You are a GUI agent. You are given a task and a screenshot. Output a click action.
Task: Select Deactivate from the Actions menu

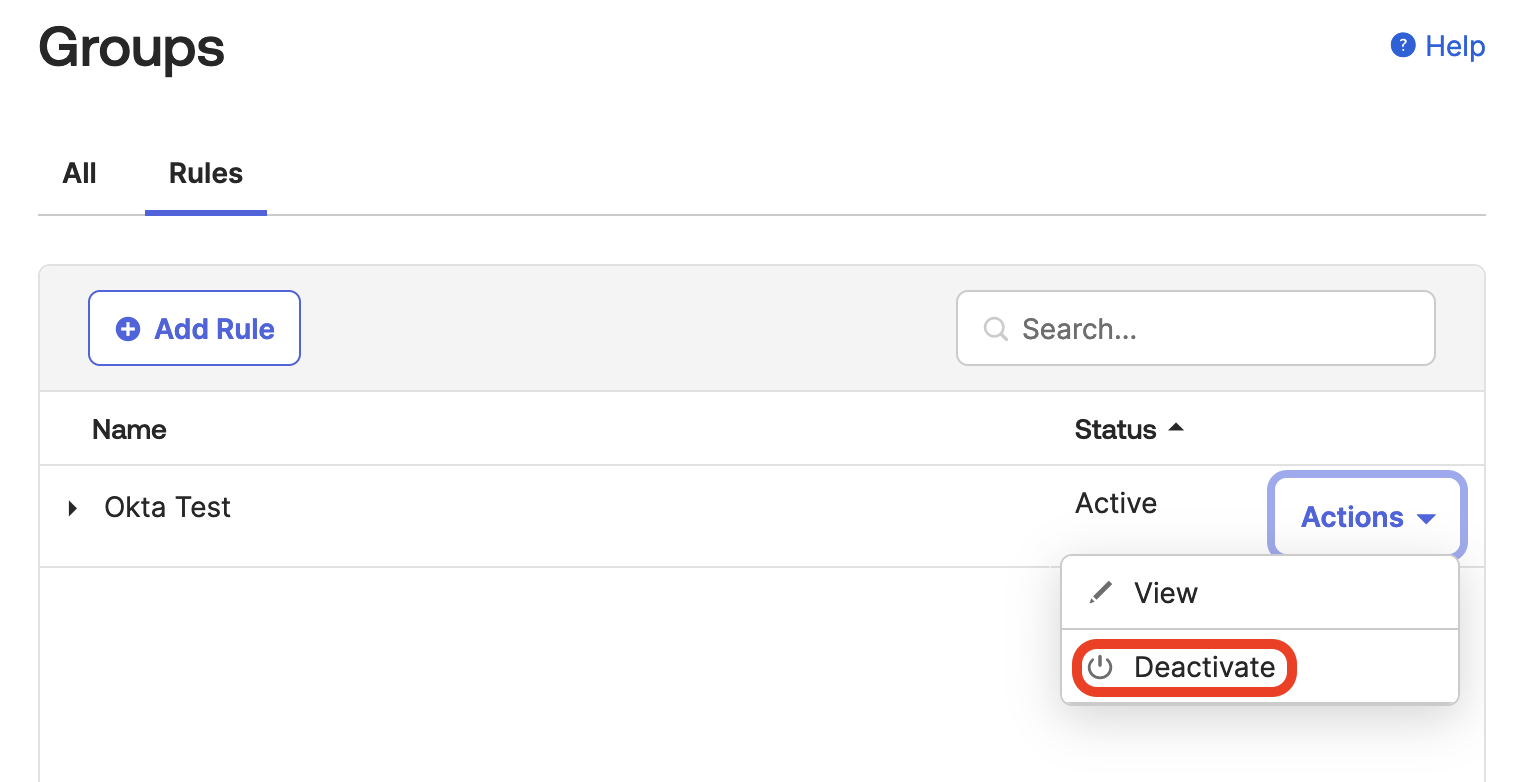(1204, 668)
